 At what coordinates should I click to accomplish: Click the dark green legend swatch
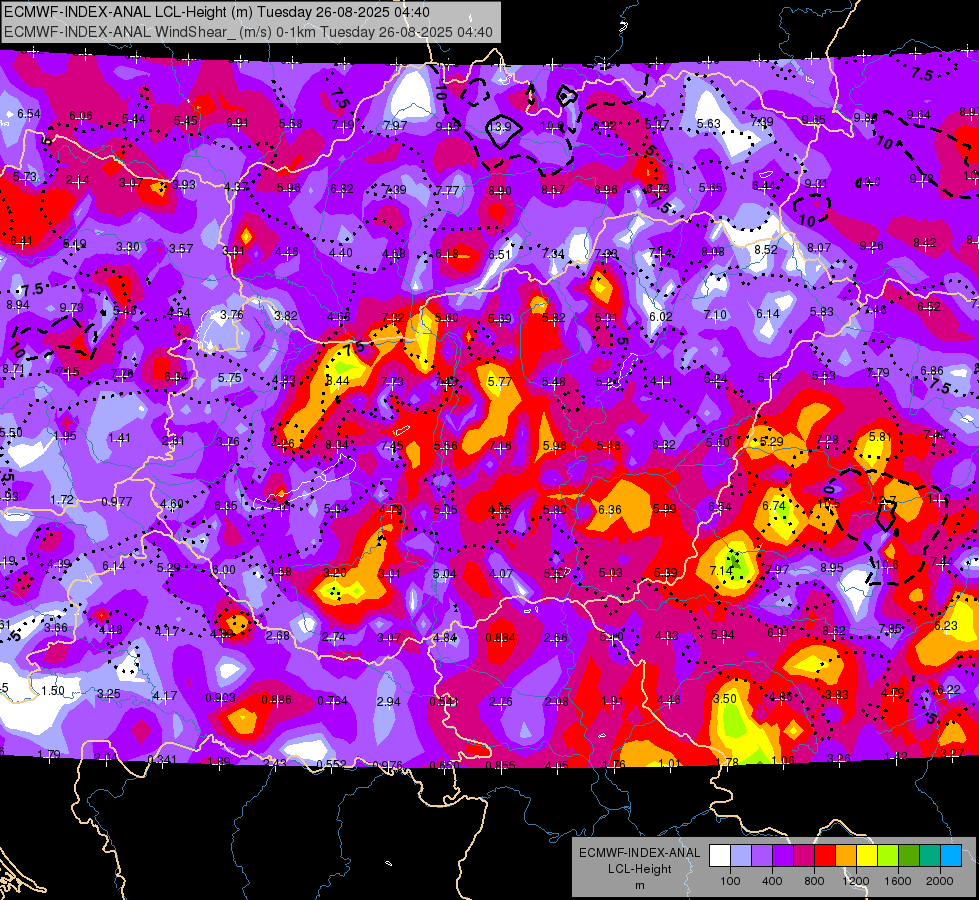909,856
